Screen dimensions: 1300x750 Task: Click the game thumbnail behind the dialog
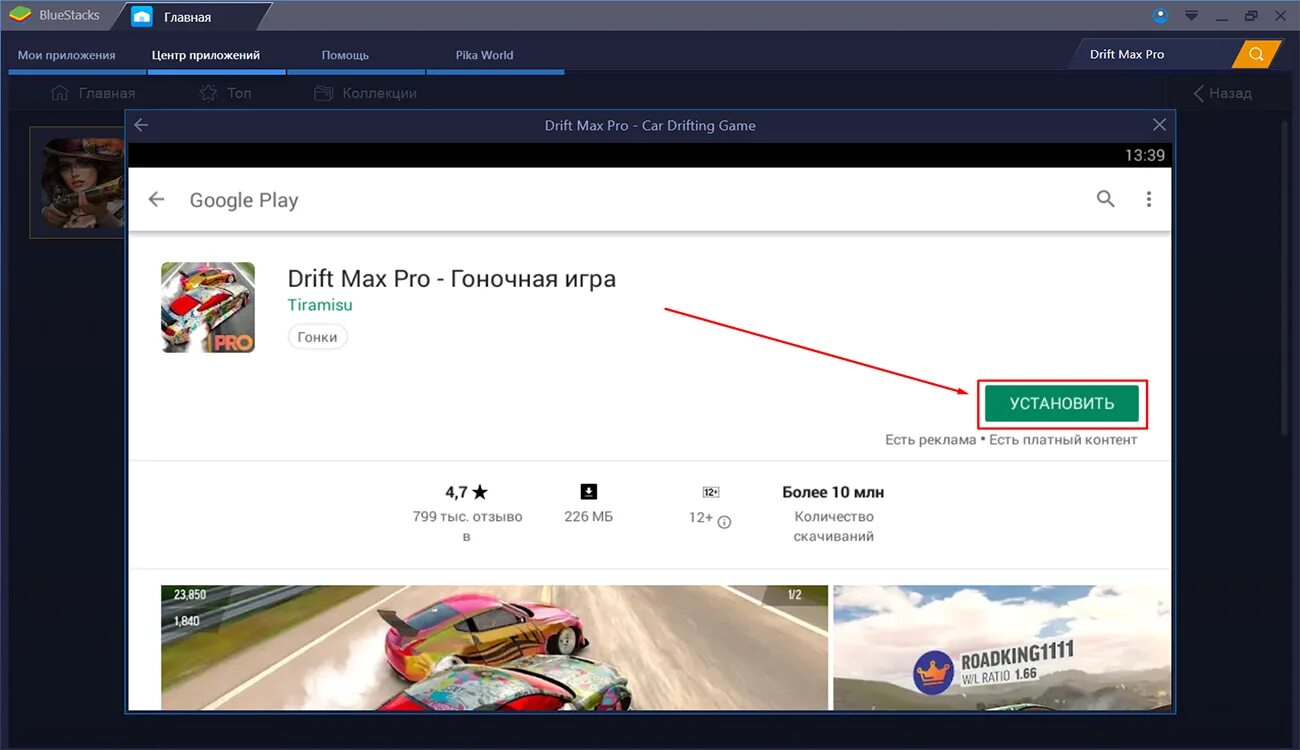[77, 182]
